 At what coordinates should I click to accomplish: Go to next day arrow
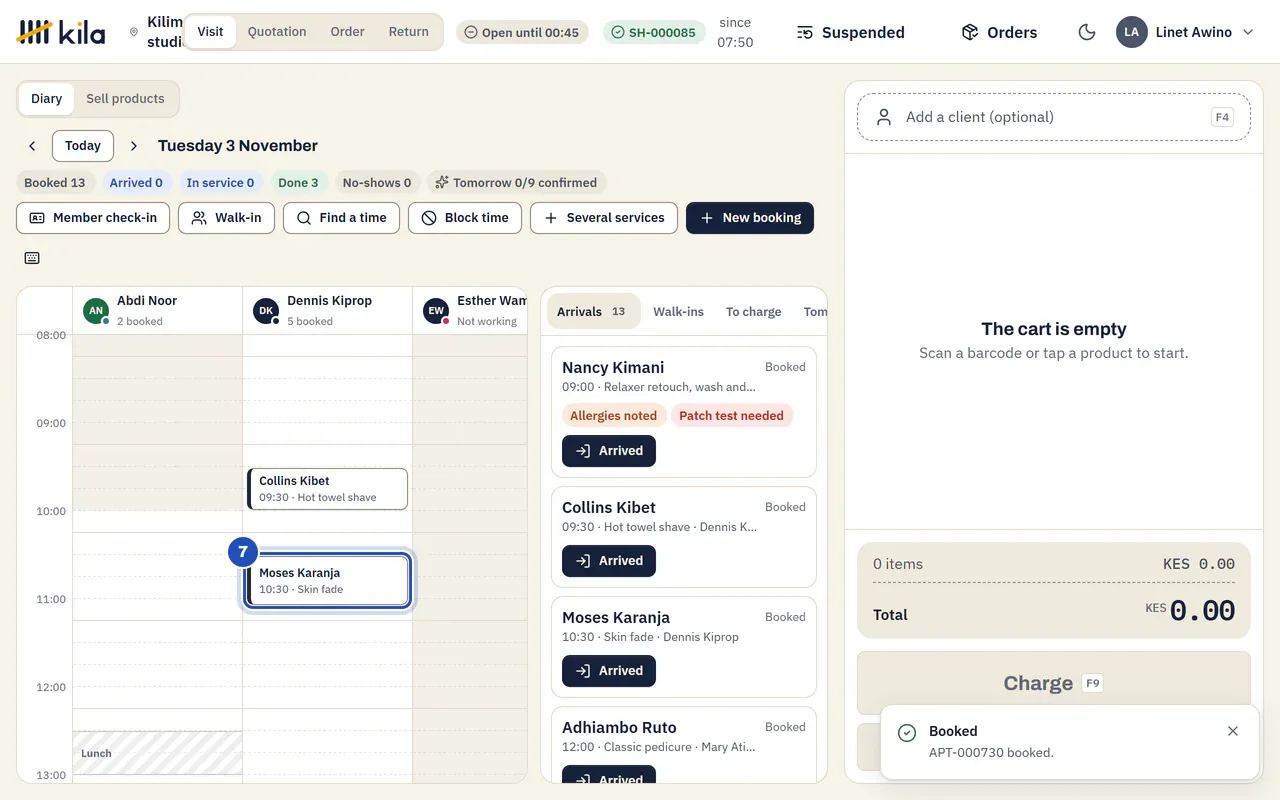coord(134,146)
